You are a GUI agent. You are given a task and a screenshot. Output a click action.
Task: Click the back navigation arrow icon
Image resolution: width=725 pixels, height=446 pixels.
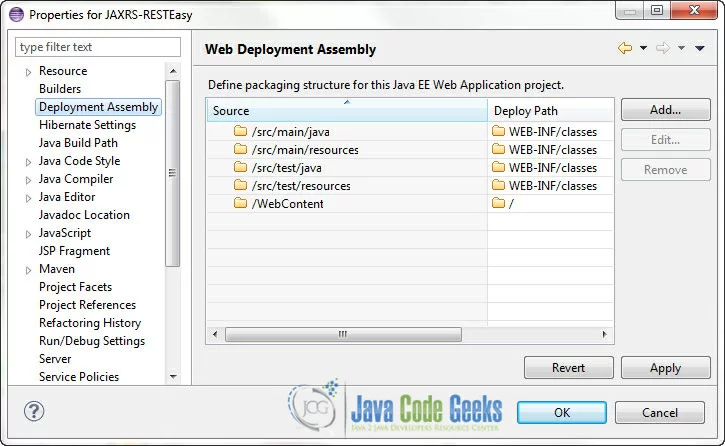click(x=625, y=48)
